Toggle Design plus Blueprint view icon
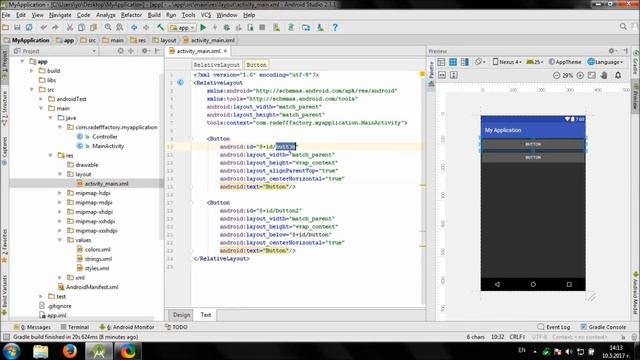Image resolution: width=640 pixels, height=360 pixels. [x=464, y=62]
